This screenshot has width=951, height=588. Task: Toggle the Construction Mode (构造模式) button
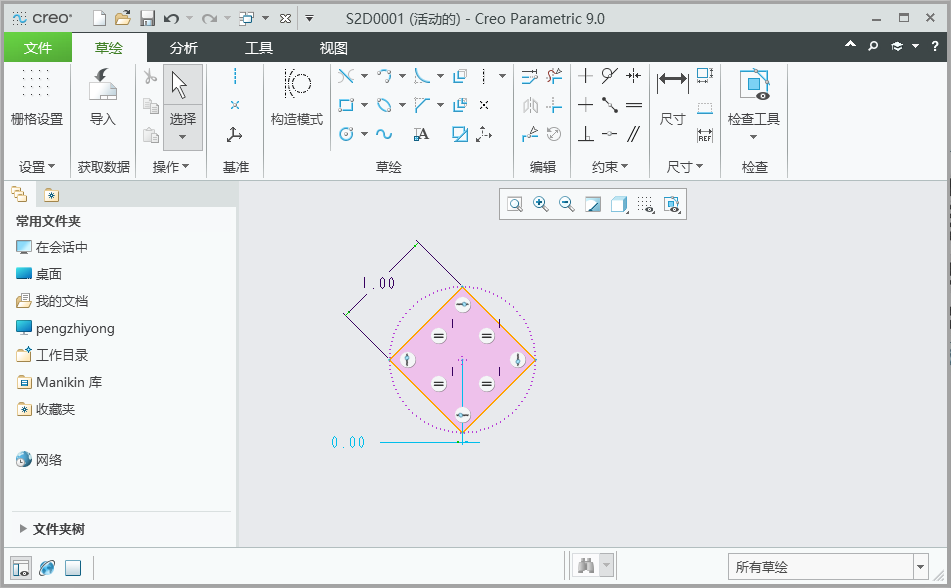point(297,97)
